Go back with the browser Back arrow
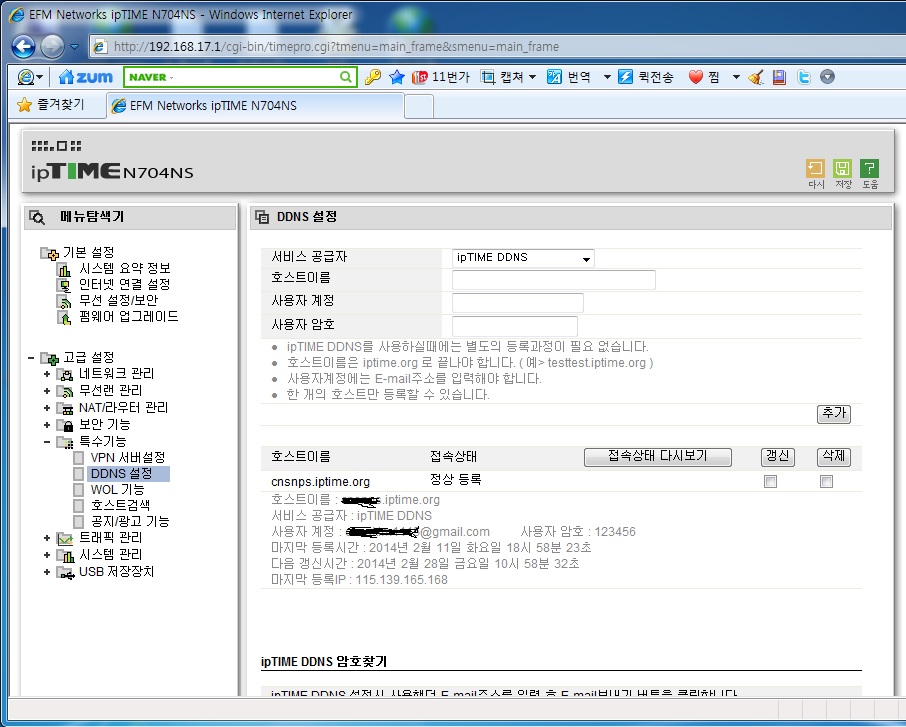The image size is (906, 727). 23,47
